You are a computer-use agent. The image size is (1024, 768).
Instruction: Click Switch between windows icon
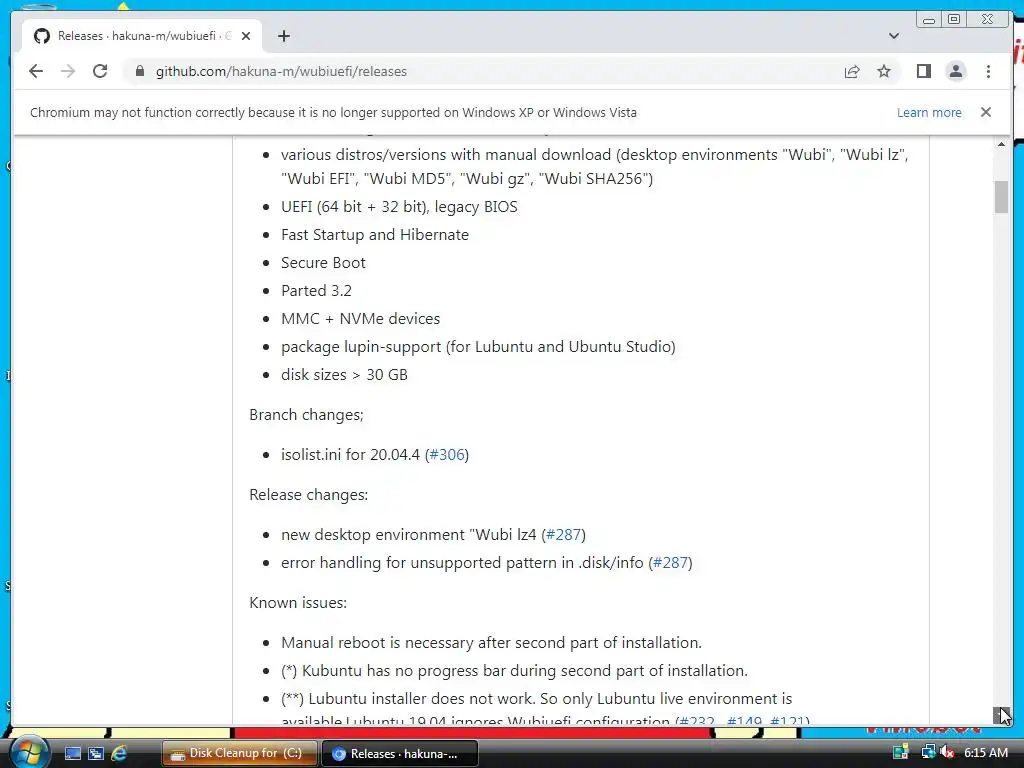pyautogui.click(x=96, y=754)
